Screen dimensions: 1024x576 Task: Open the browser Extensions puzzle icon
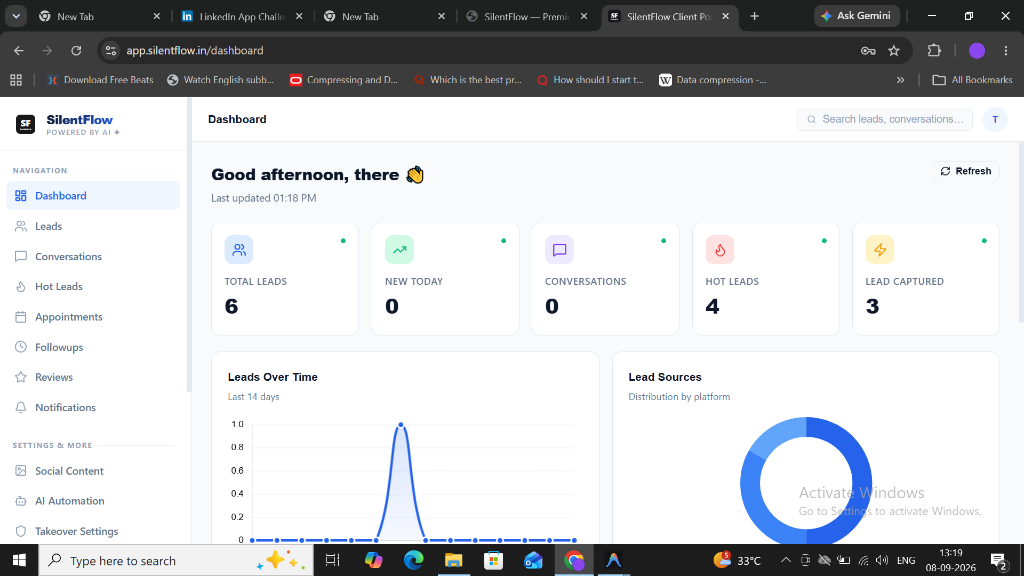(x=935, y=50)
